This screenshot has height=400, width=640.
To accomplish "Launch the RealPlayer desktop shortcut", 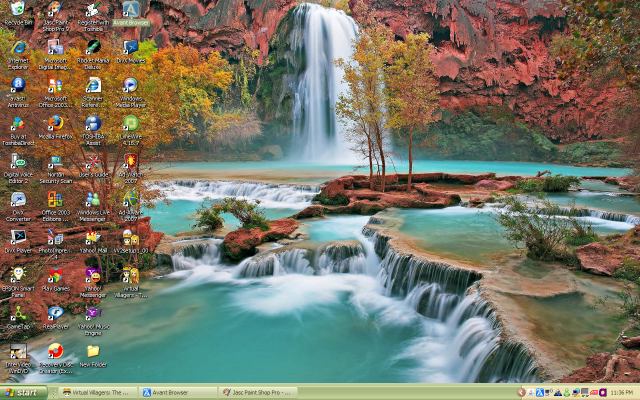I will pos(55,313).
